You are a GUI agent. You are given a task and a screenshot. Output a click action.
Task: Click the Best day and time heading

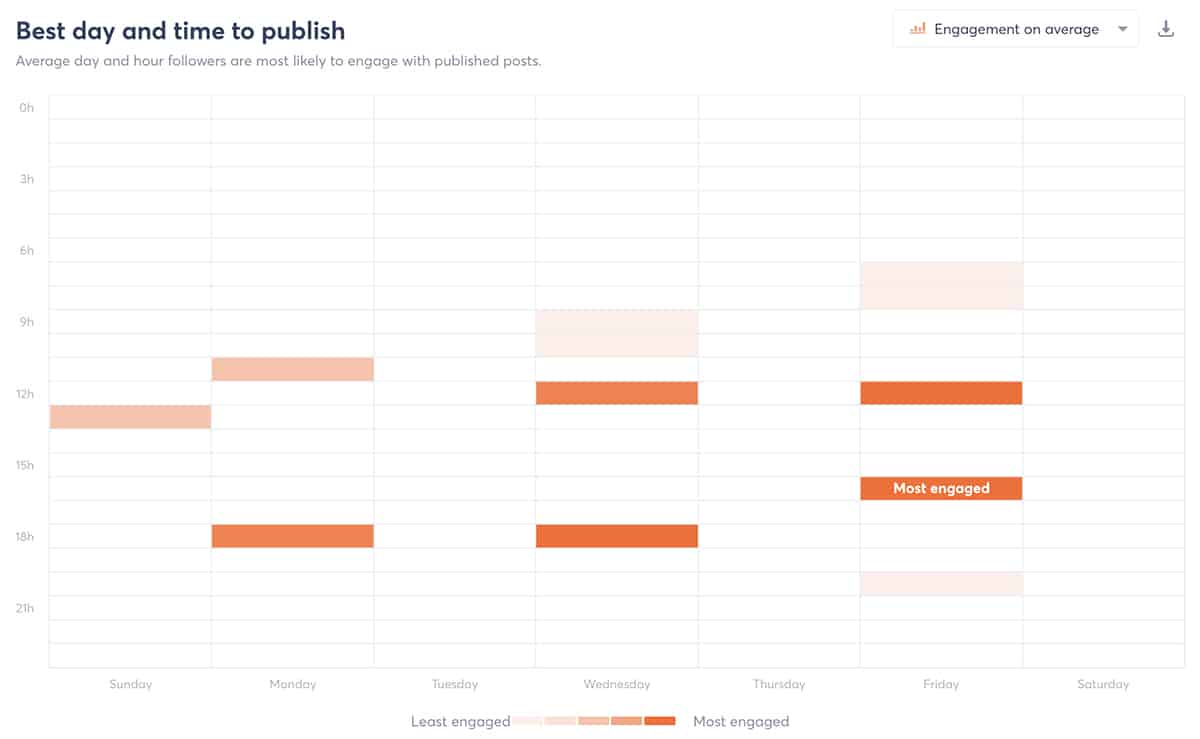(x=180, y=30)
